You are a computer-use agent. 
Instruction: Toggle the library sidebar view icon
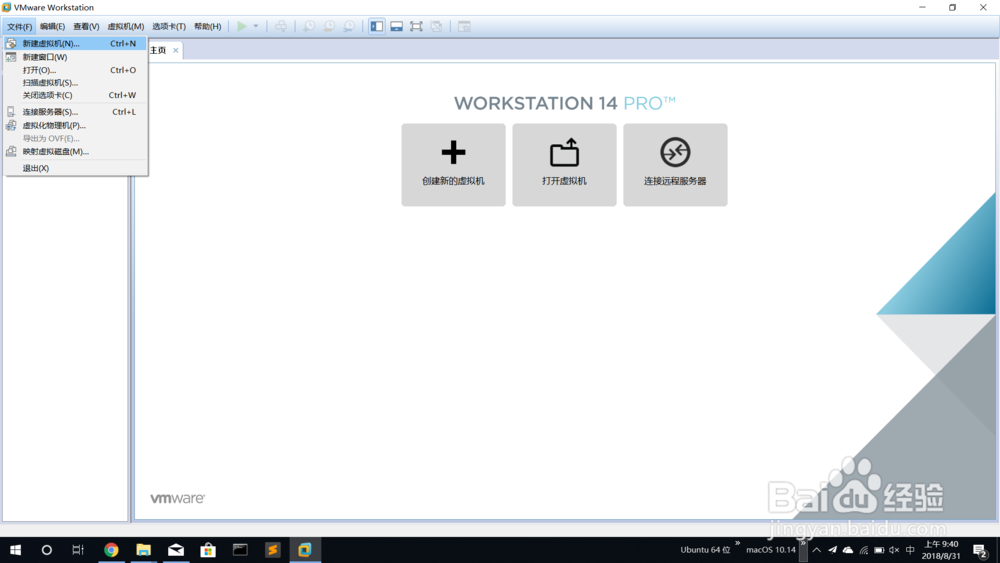tap(377, 26)
